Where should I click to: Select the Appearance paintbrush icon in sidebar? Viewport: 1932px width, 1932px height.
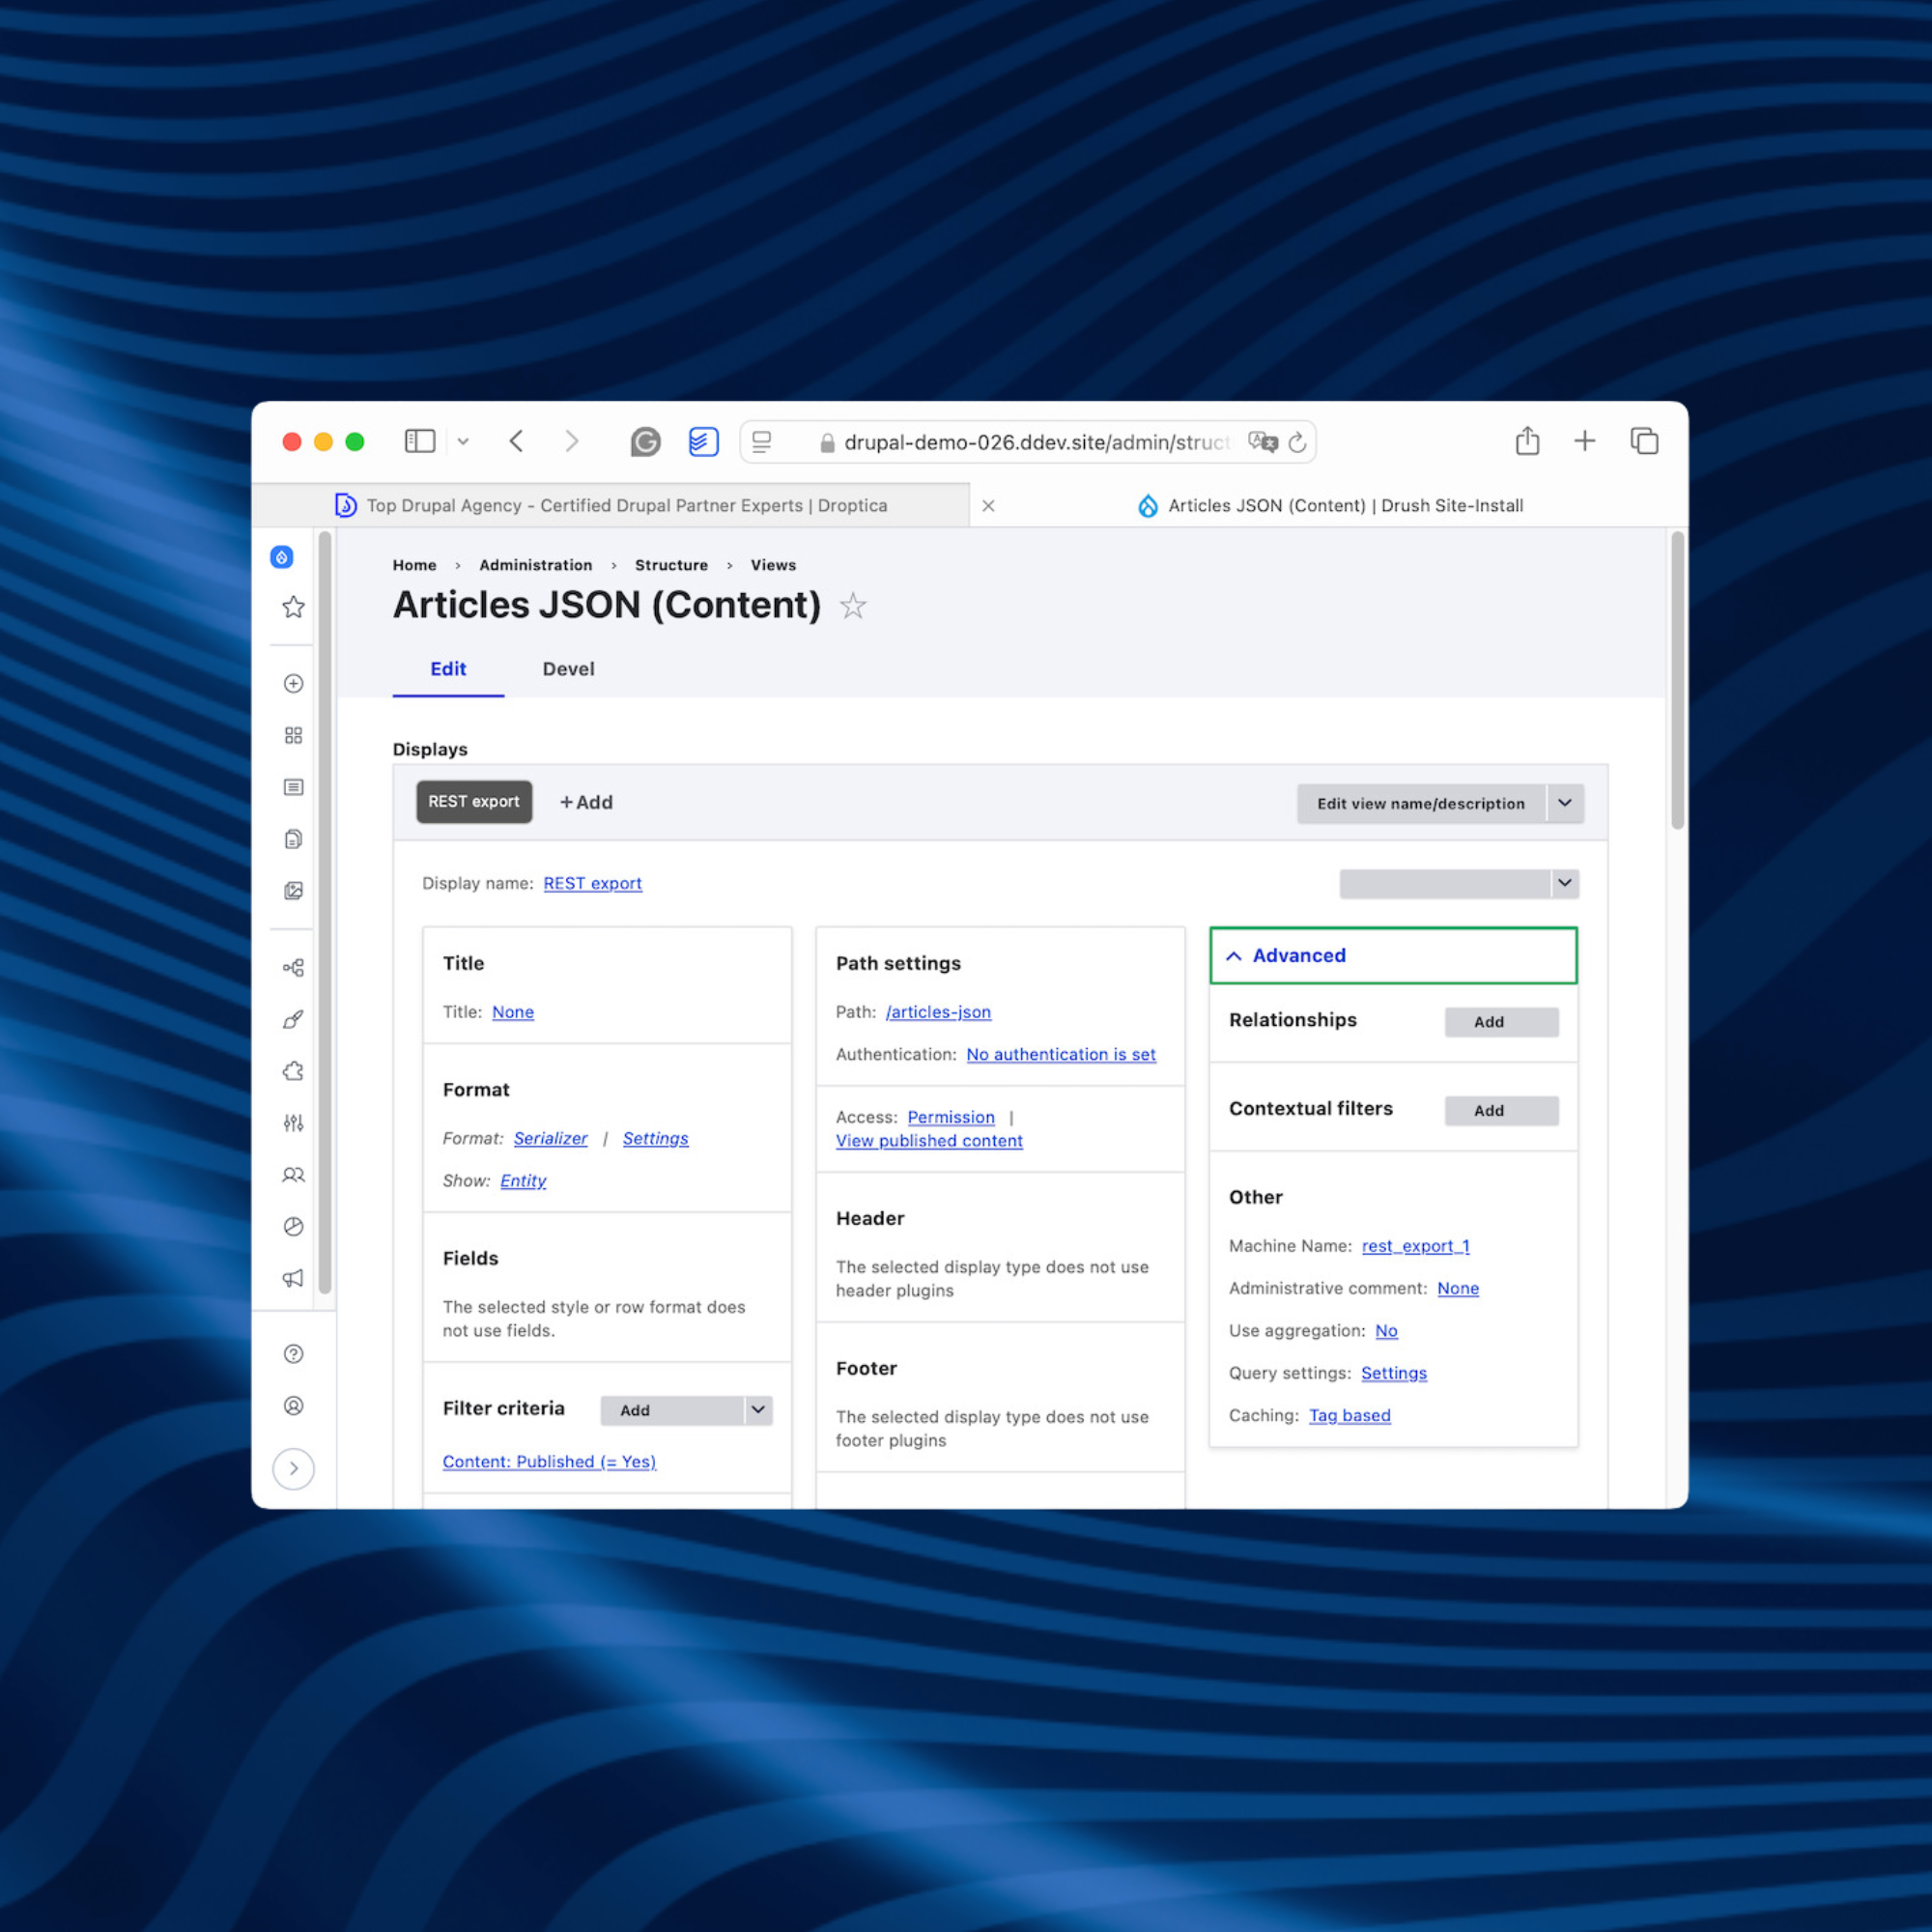pyautogui.click(x=292, y=1019)
